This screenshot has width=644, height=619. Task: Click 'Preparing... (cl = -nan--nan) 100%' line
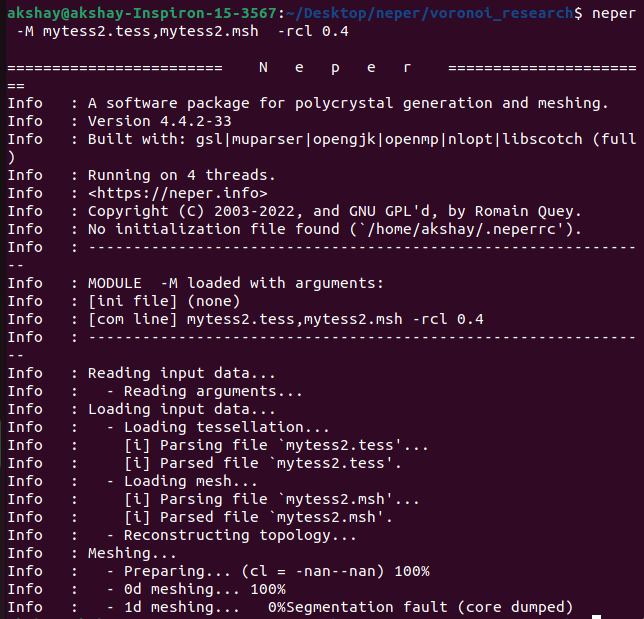[268, 572]
